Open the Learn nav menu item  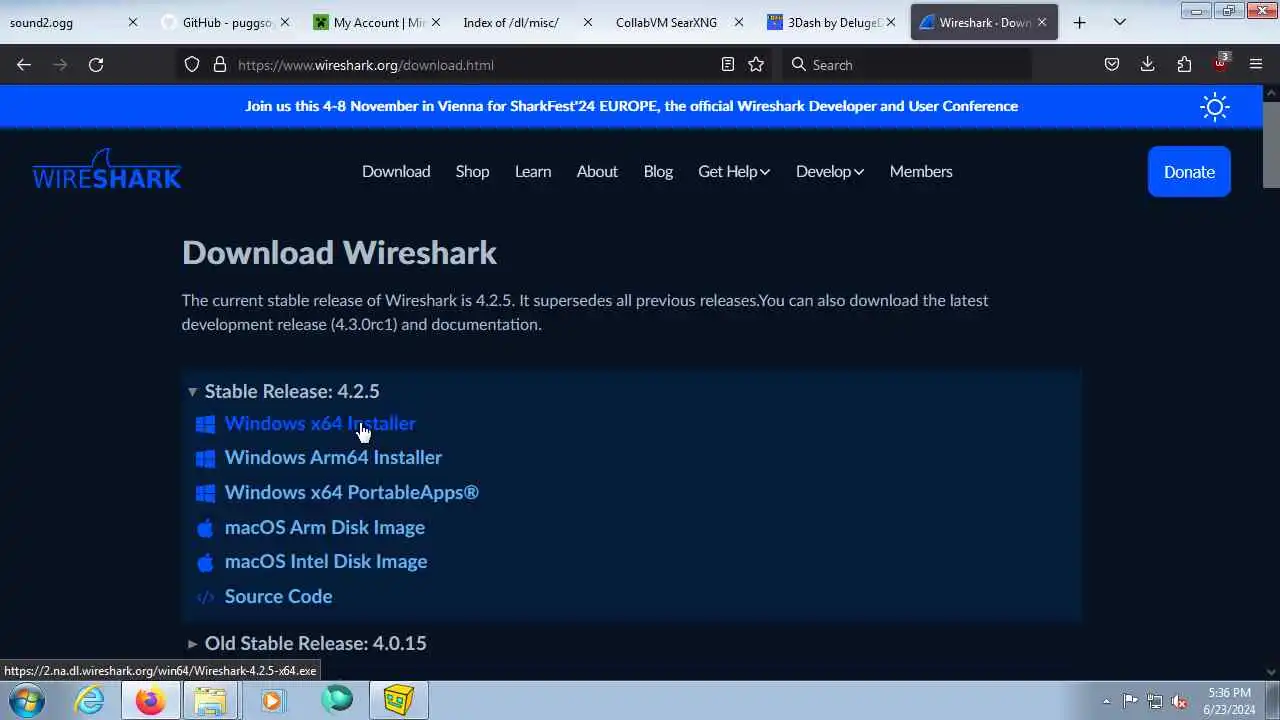click(x=533, y=172)
